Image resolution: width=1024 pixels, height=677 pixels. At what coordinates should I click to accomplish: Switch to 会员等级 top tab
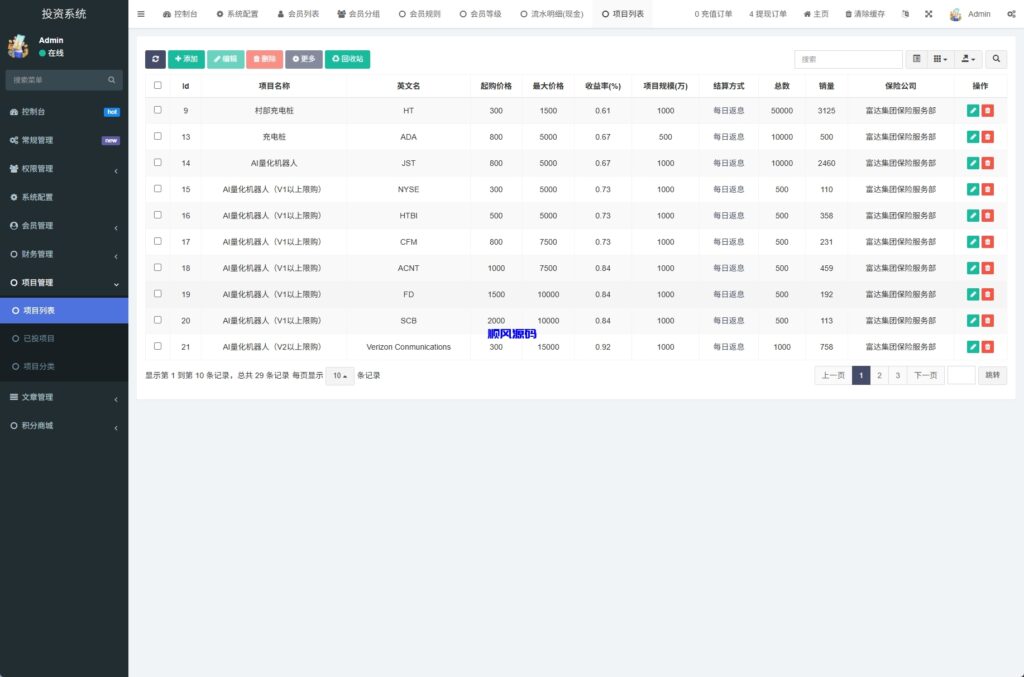[x=481, y=14]
